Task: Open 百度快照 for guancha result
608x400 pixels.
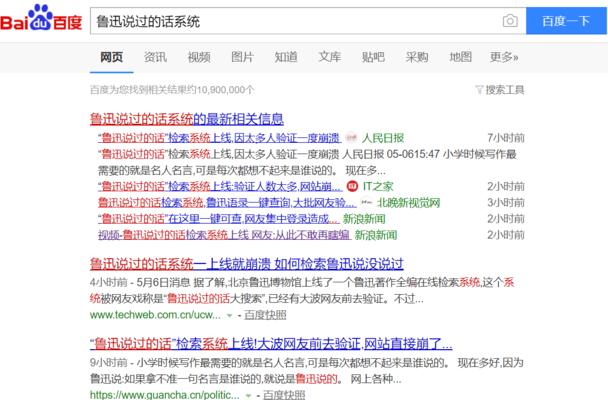Action: click(x=284, y=395)
